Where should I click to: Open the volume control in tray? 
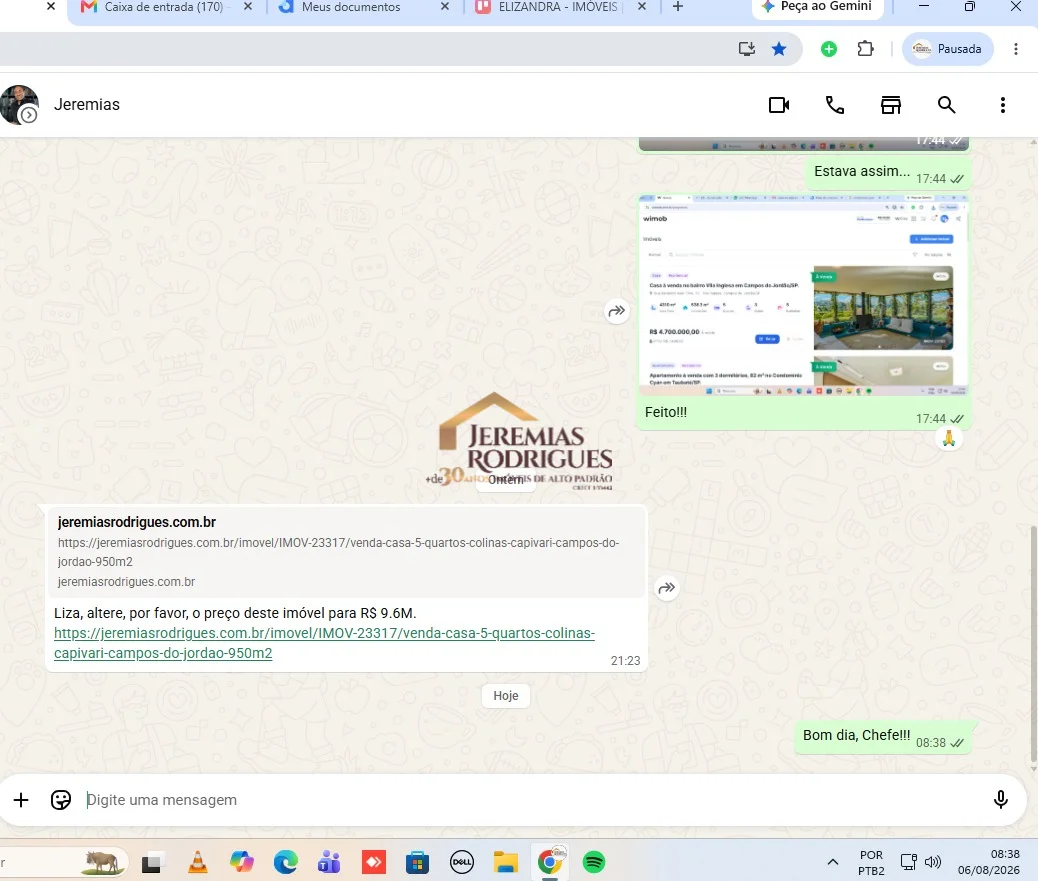point(933,861)
